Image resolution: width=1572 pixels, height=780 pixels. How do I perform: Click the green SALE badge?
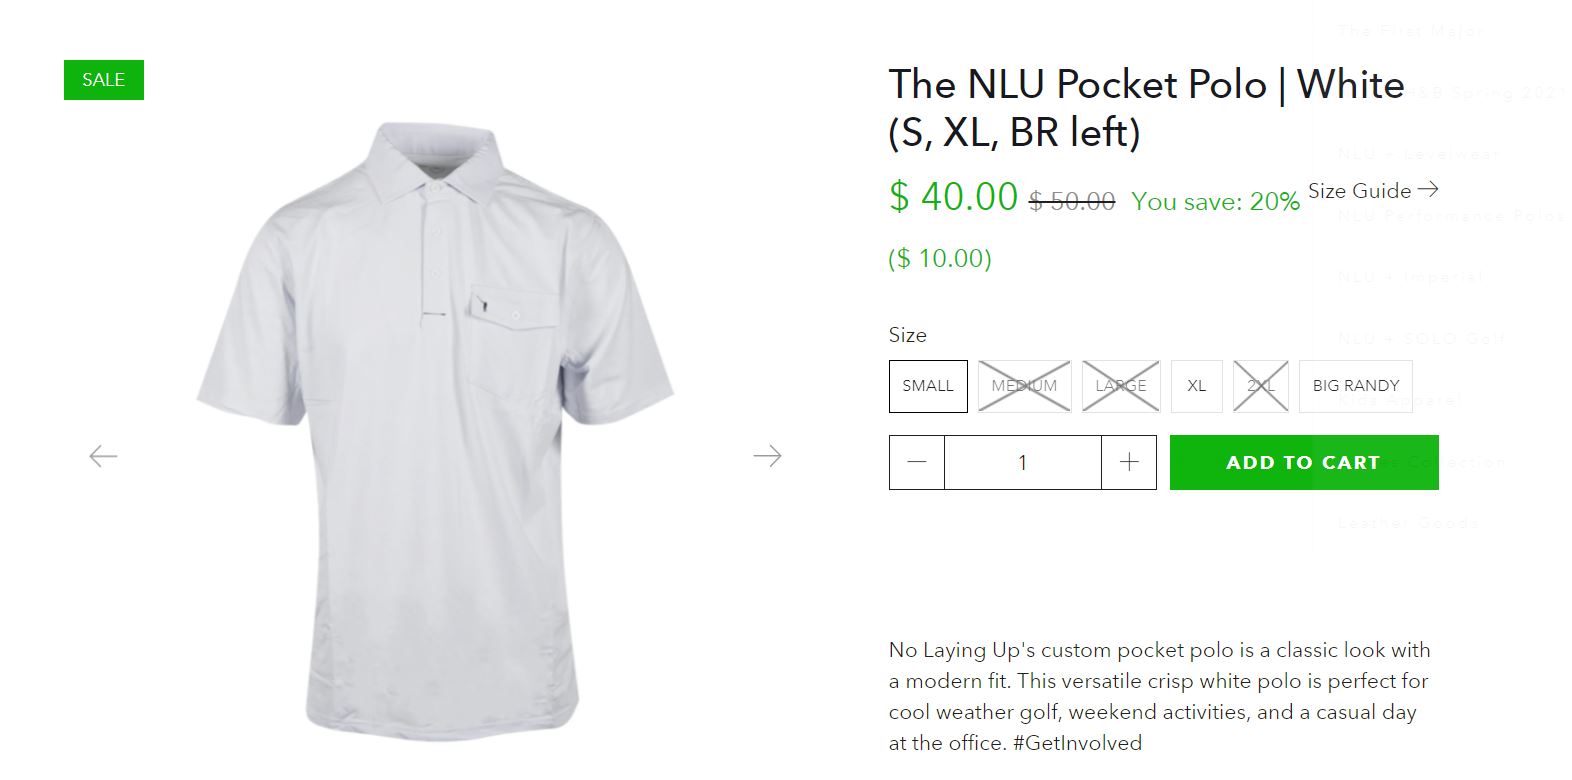click(104, 80)
